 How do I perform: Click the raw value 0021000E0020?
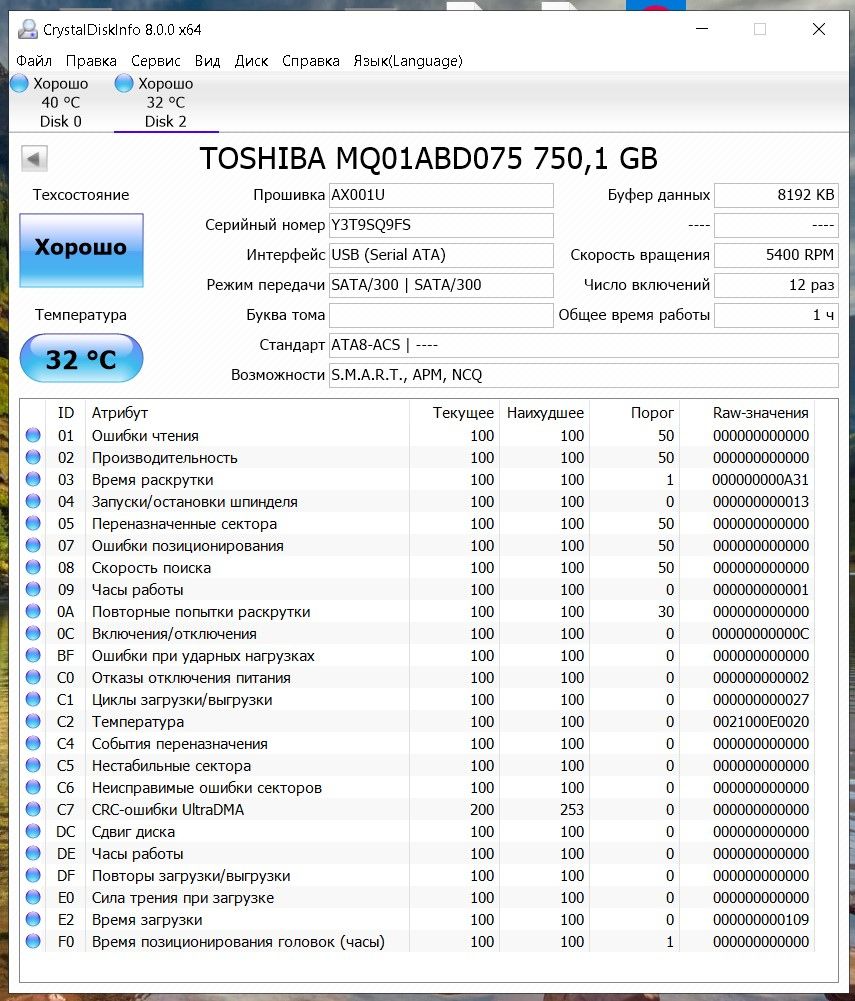tap(761, 722)
